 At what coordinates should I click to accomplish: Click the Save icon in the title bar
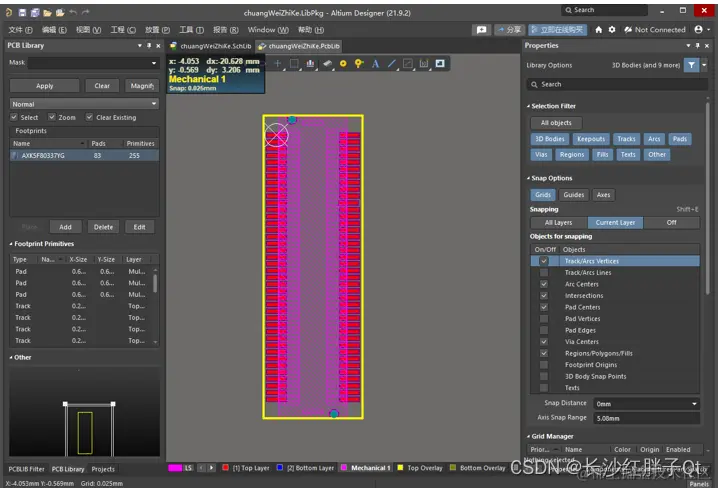click(22, 12)
